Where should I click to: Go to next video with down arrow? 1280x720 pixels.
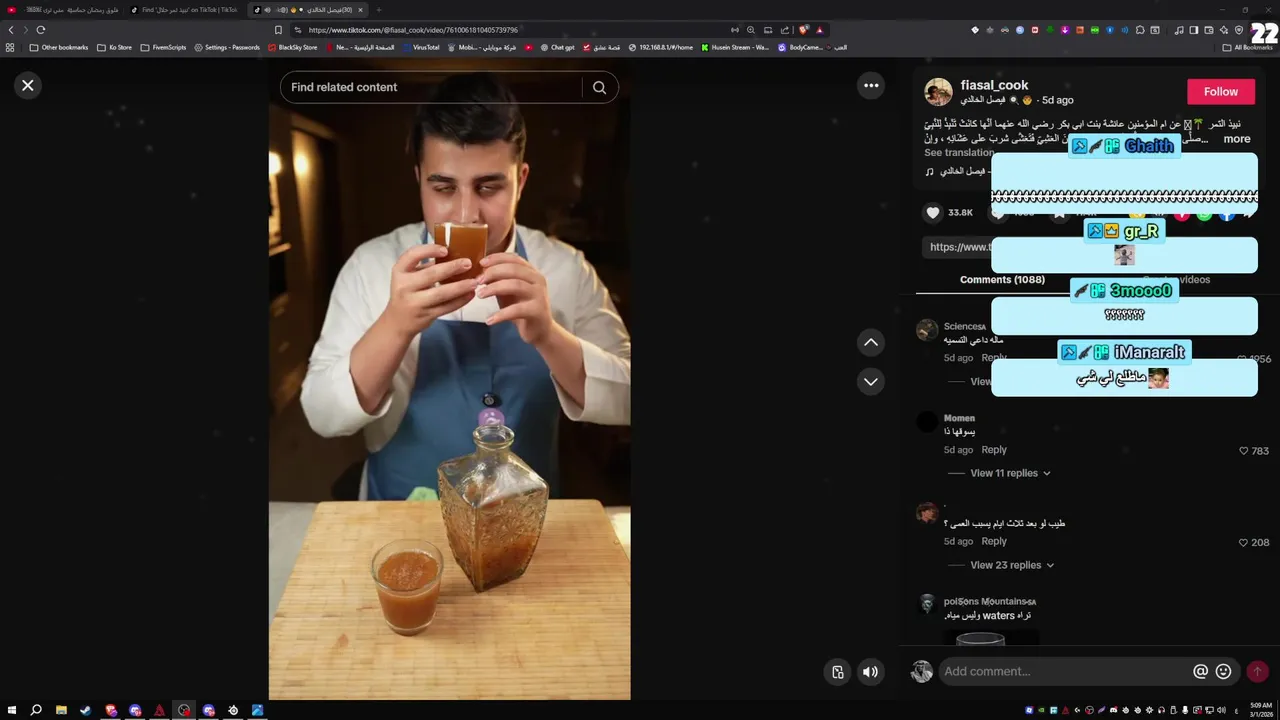pos(871,381)
